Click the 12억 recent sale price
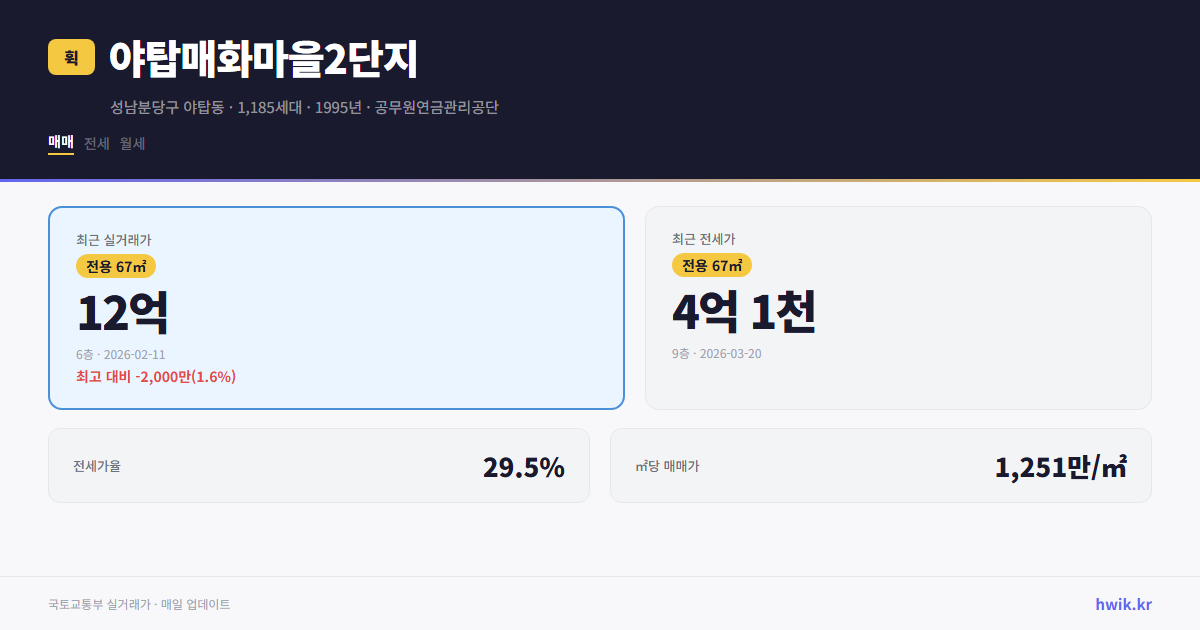 tap(124, 311)
